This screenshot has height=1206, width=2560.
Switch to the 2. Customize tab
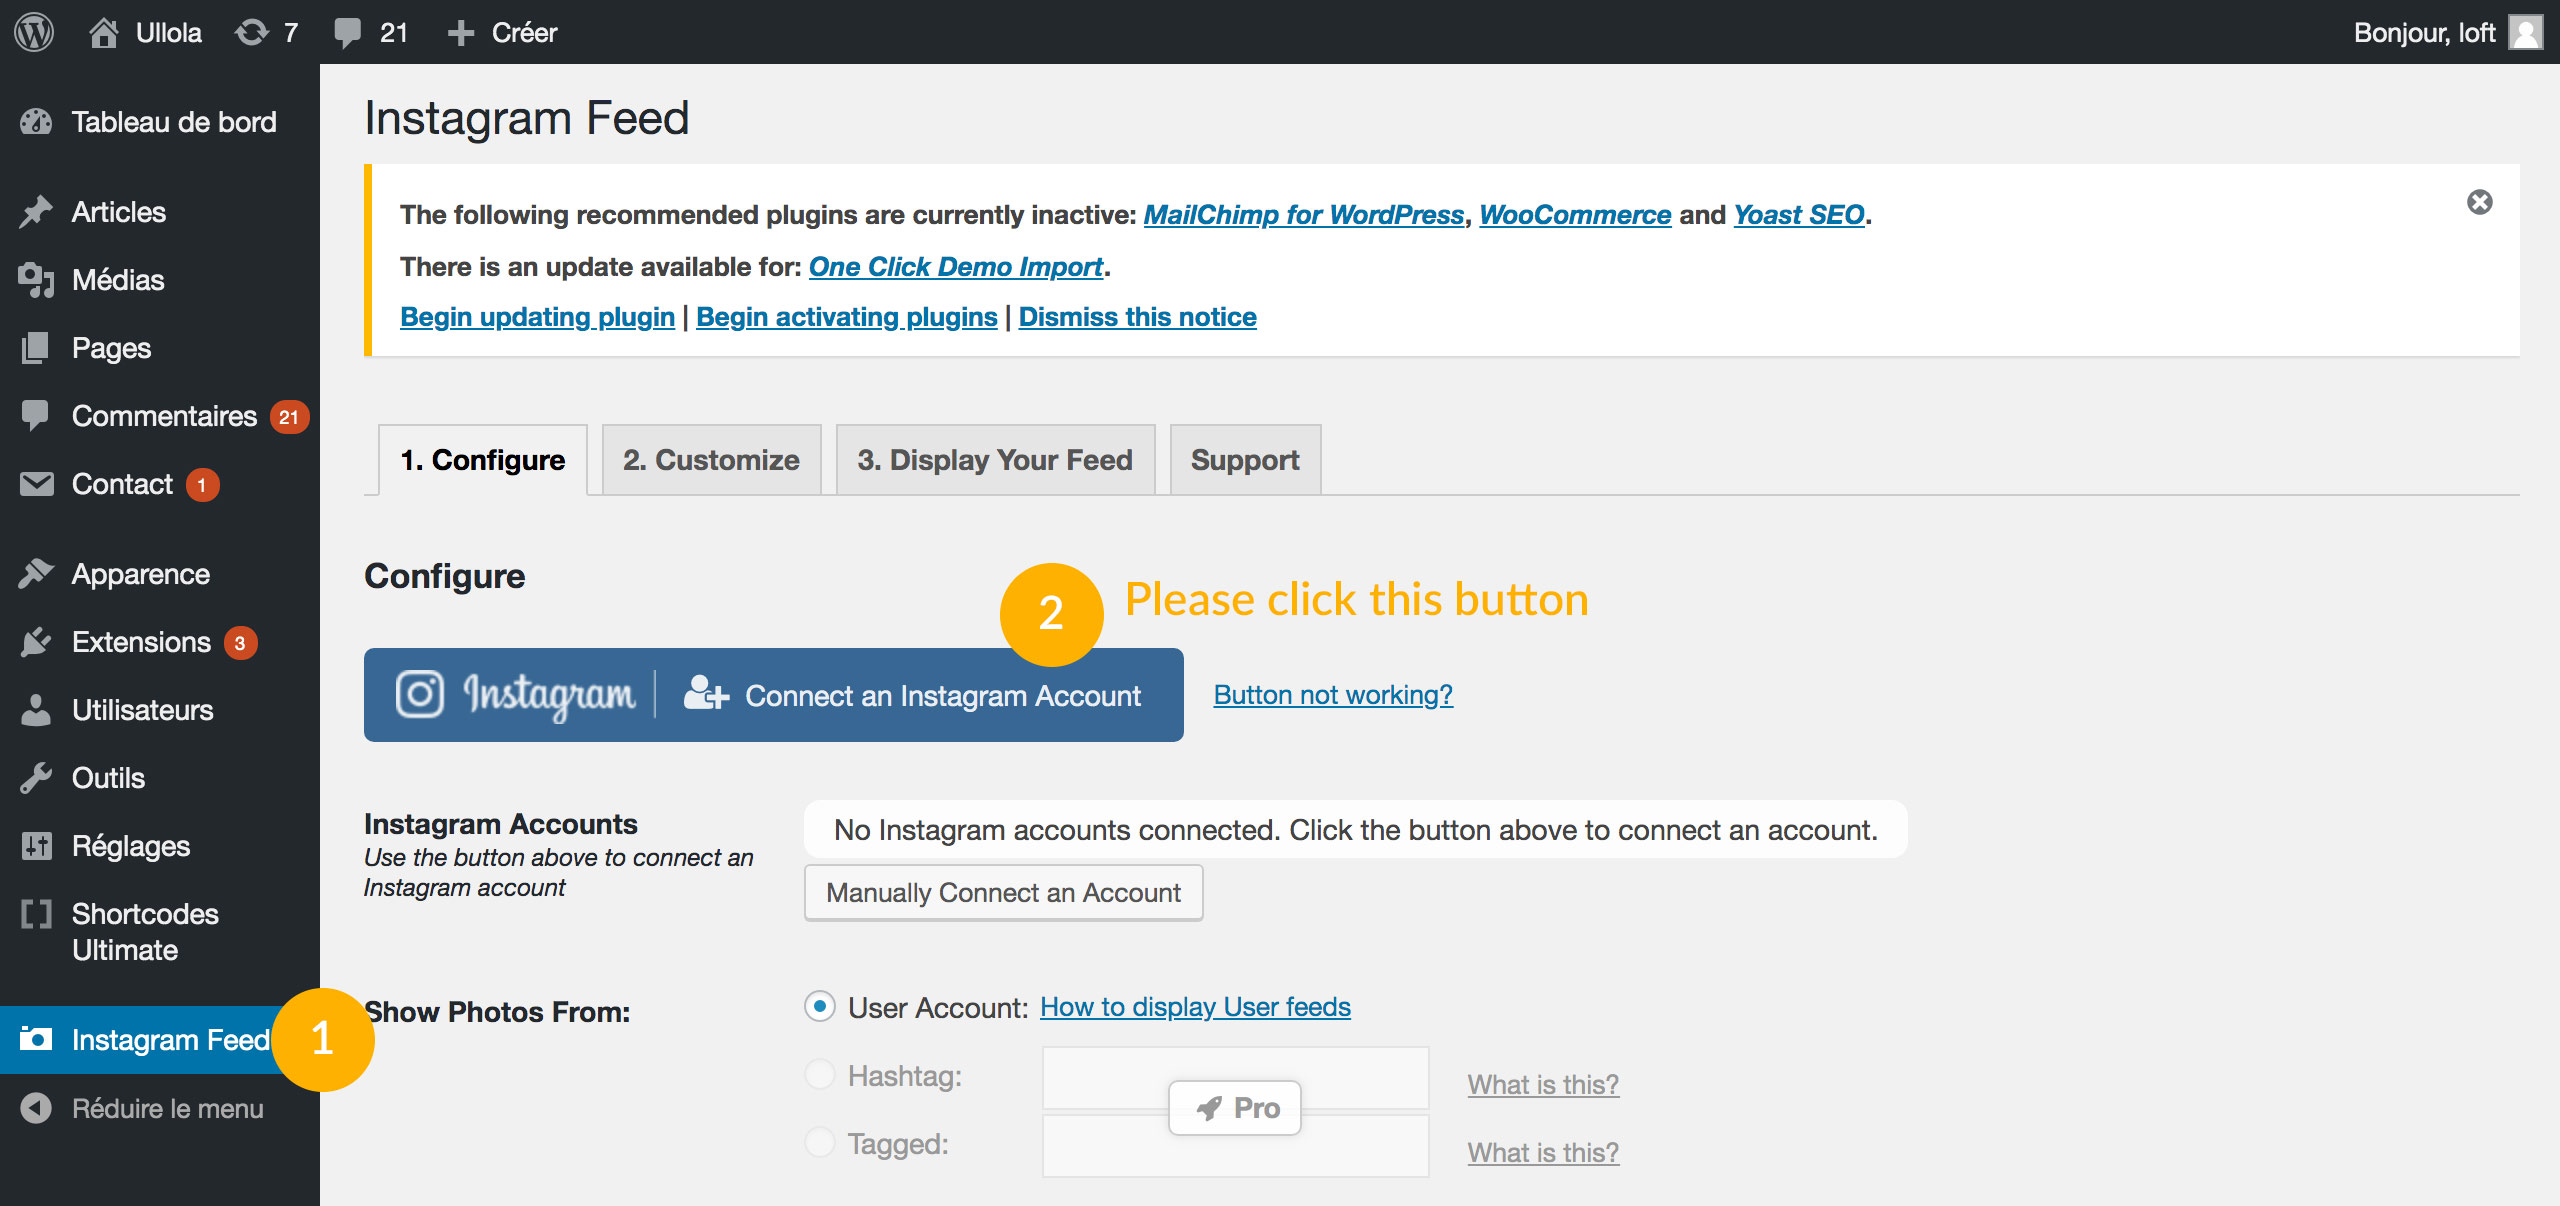point(711,460)
